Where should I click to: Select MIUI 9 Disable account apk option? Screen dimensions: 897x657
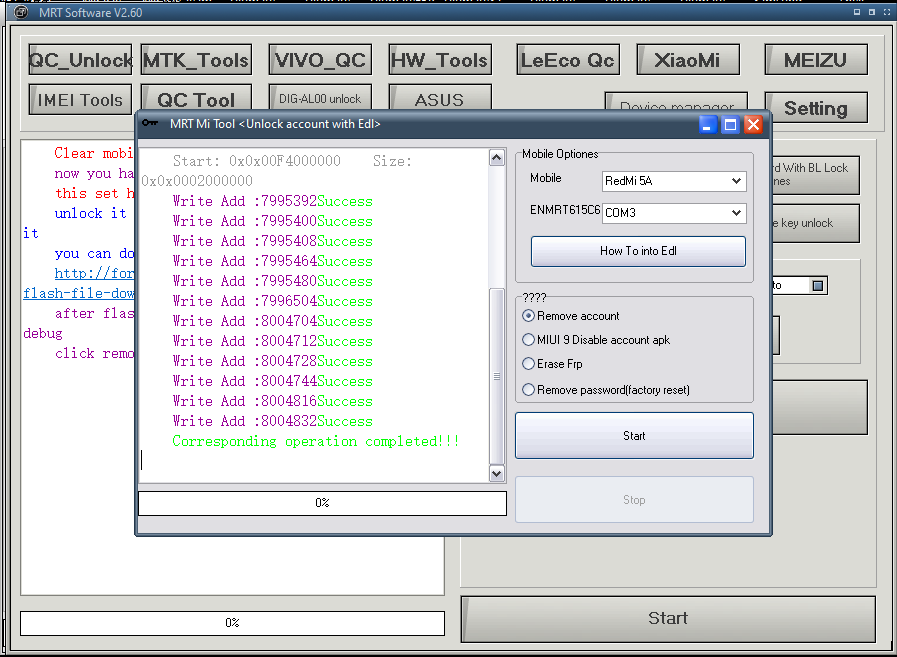pos(596,340)
